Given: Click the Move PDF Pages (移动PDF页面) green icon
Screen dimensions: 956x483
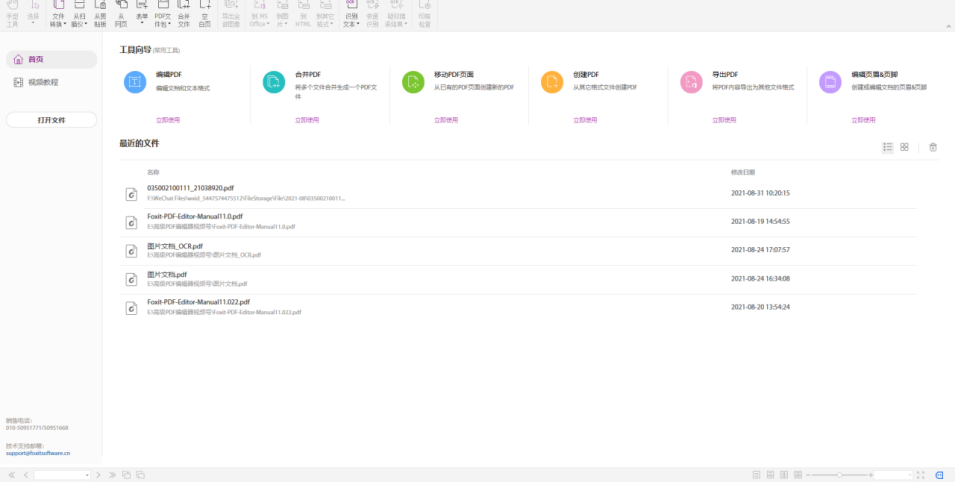Looking at the screenshot, I should click(413, 82).
